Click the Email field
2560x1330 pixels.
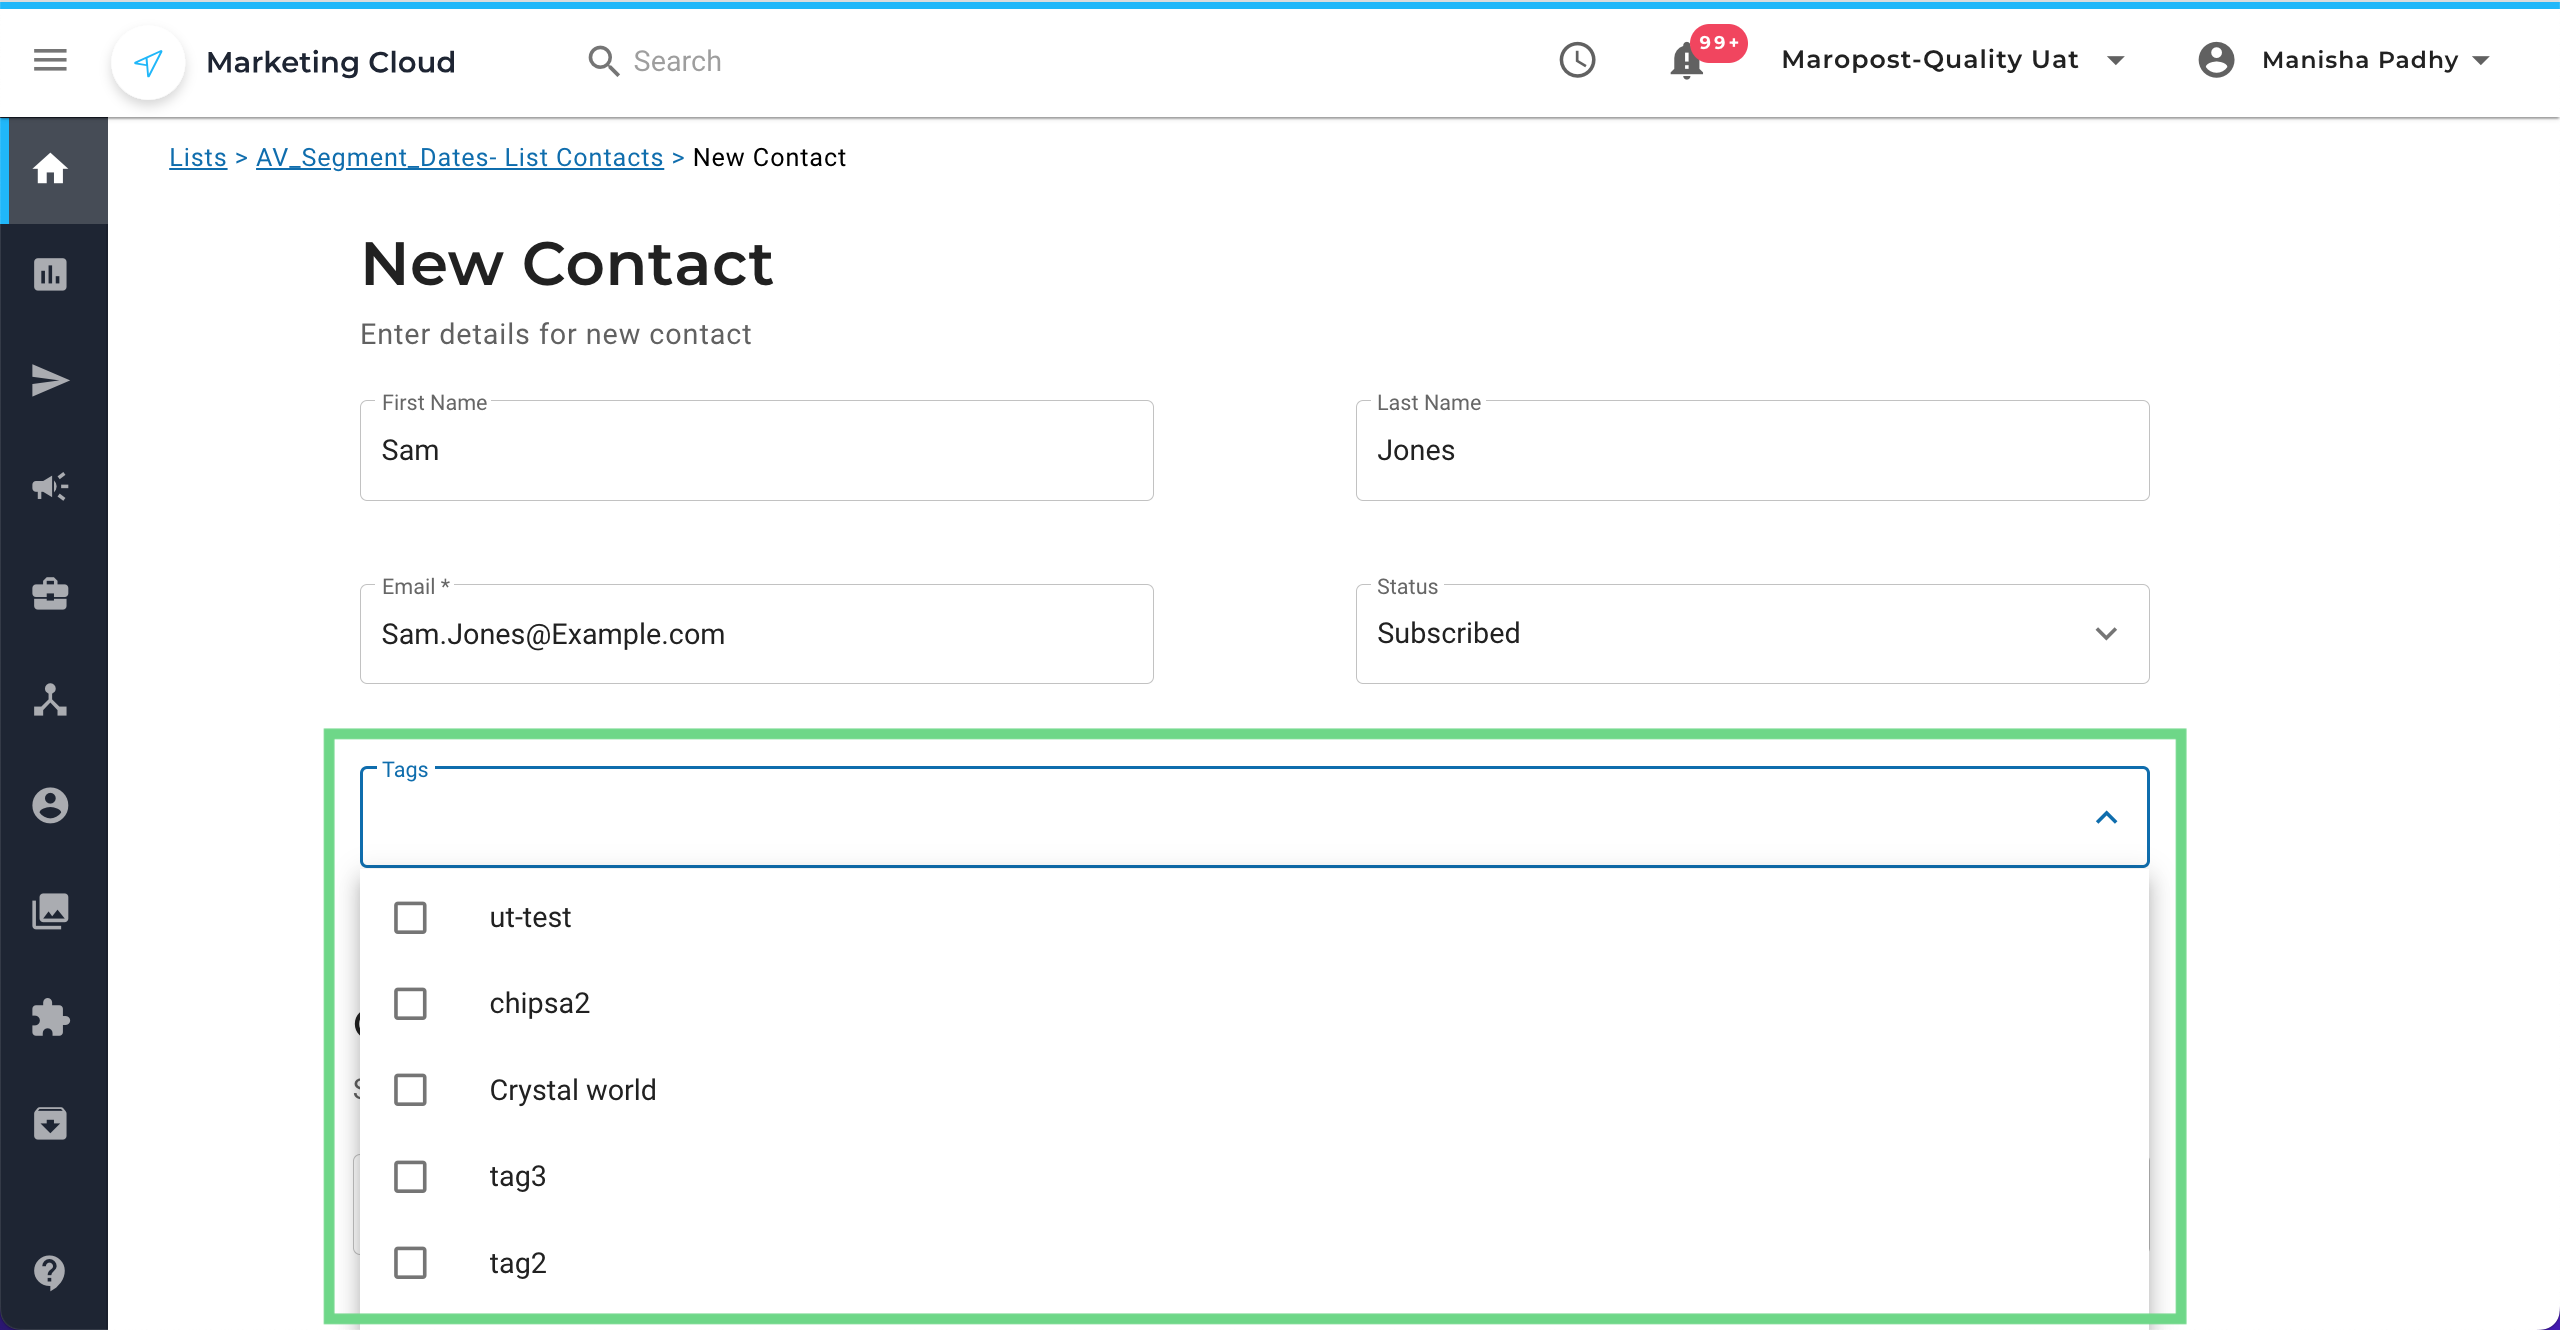coord(757,634)
